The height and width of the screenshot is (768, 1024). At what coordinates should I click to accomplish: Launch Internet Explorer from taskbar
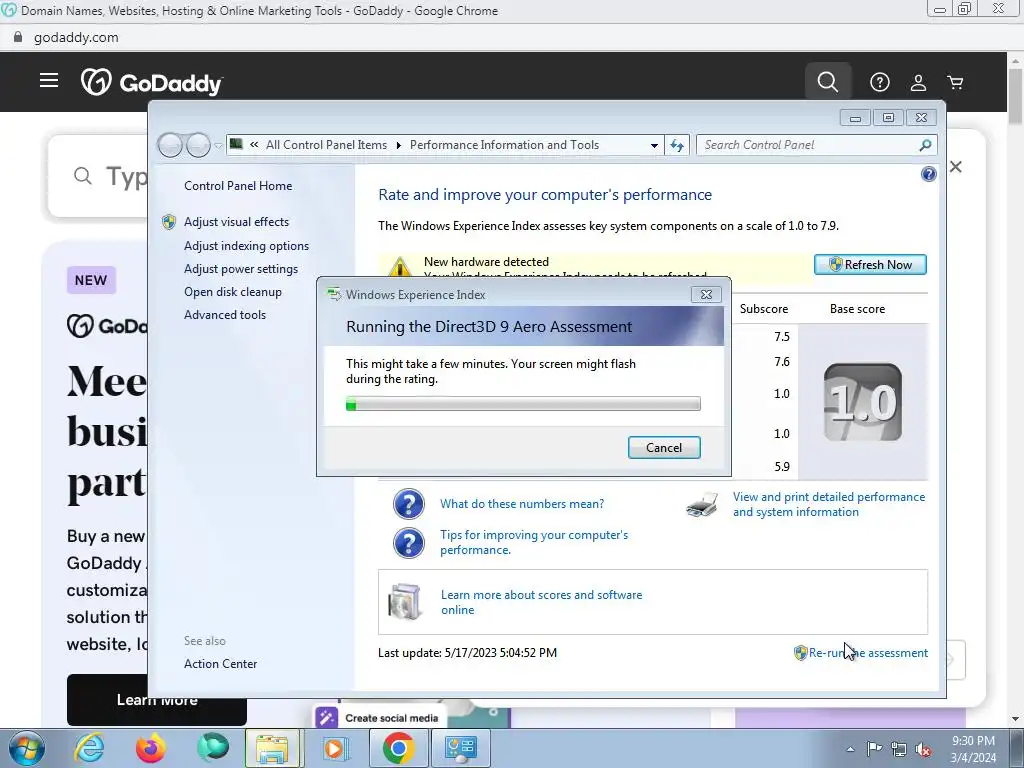[x=89, y=748]
